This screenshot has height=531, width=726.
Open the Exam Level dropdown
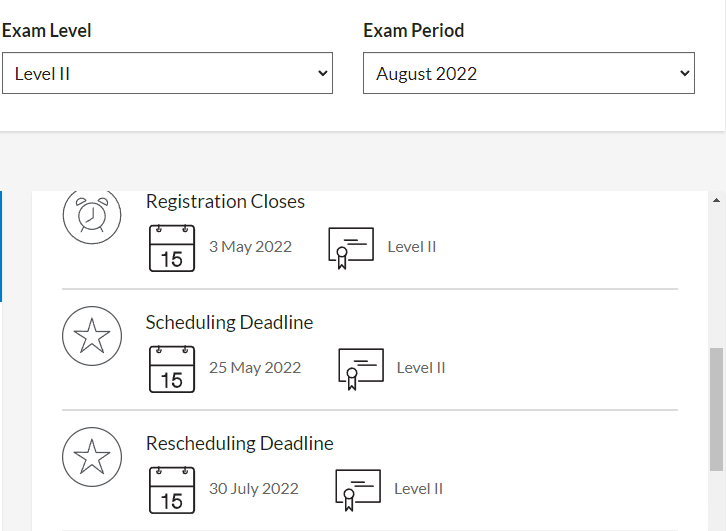coord(167,74)
